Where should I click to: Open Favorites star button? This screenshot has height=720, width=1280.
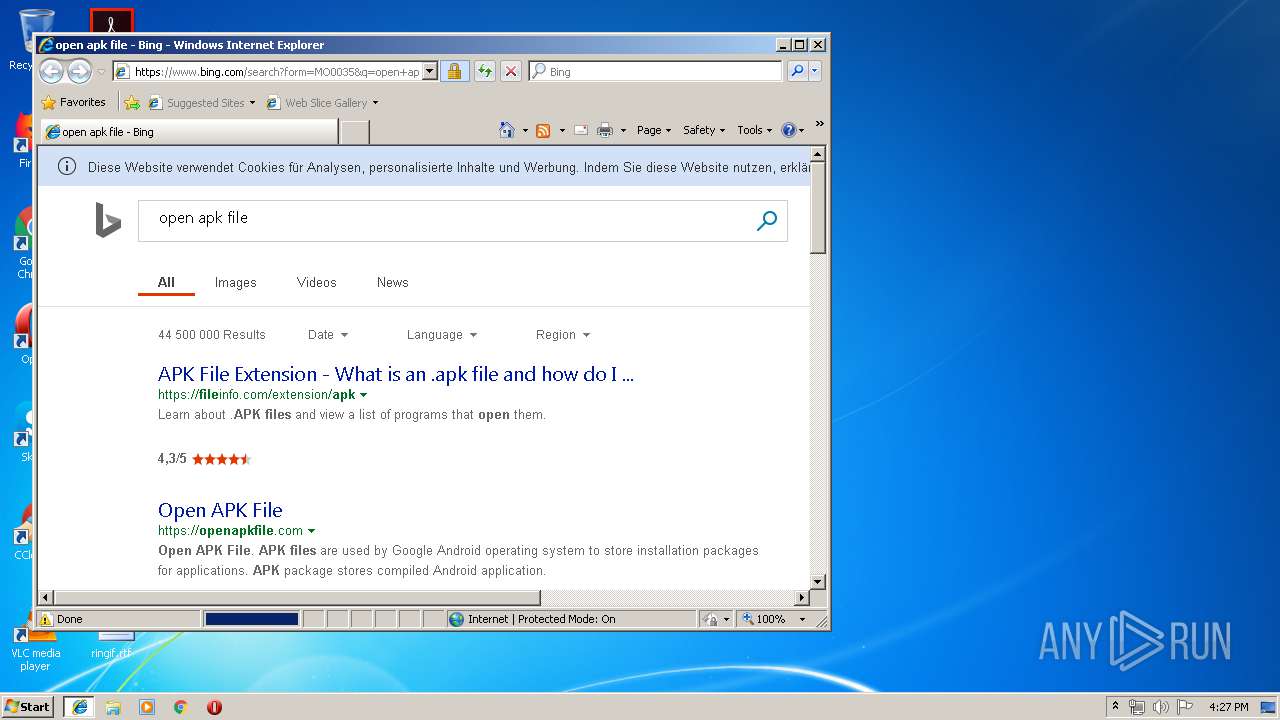coord(73,102)
